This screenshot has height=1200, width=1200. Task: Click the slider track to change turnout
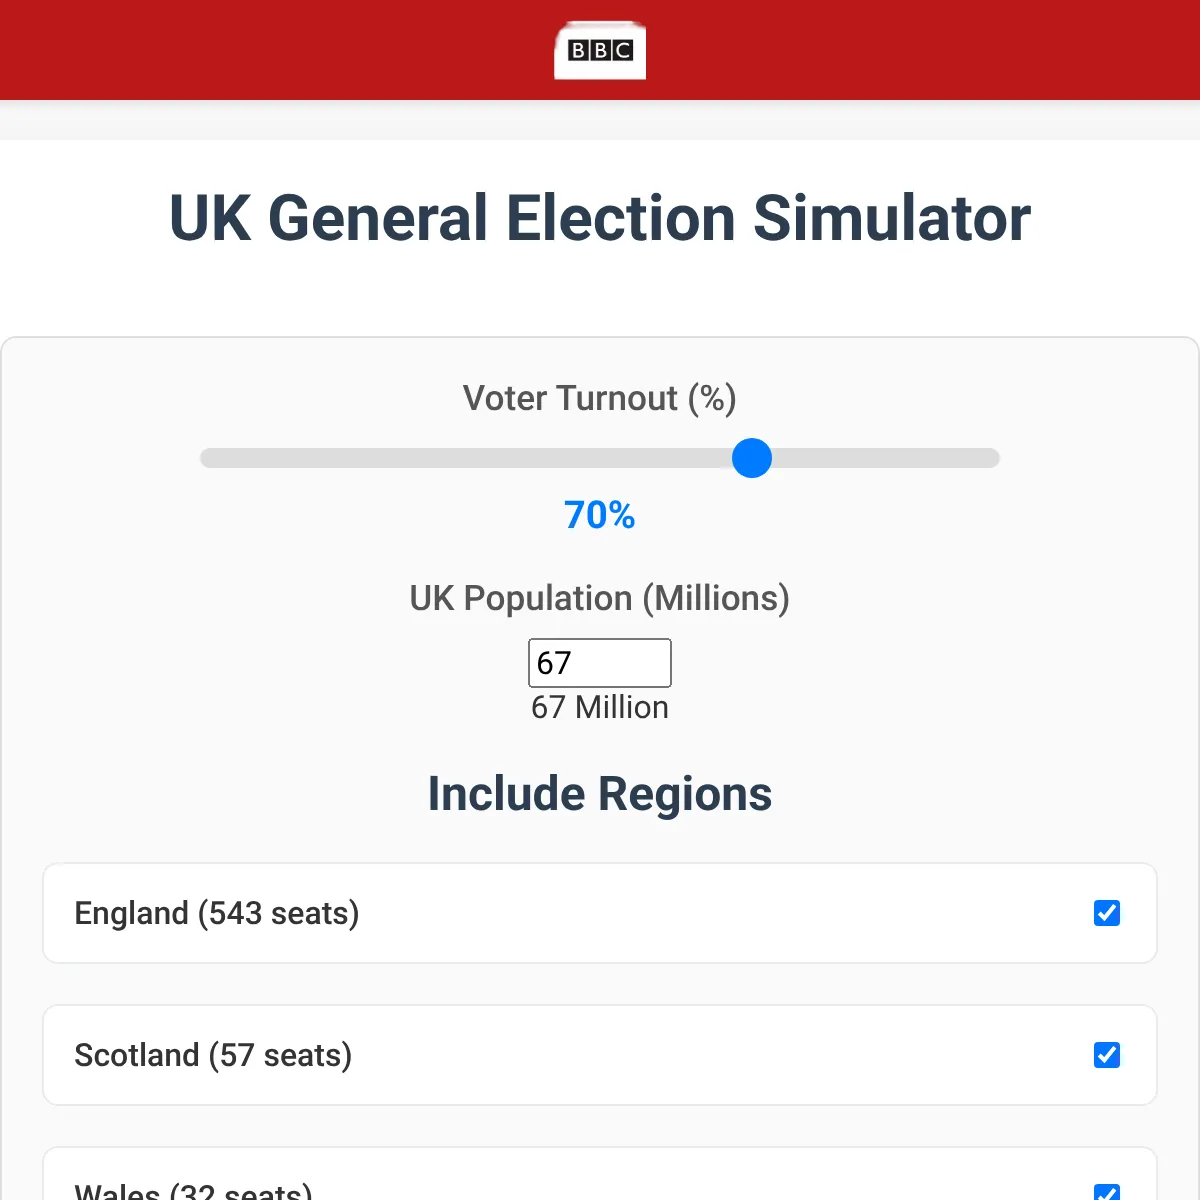click(450, 458)
